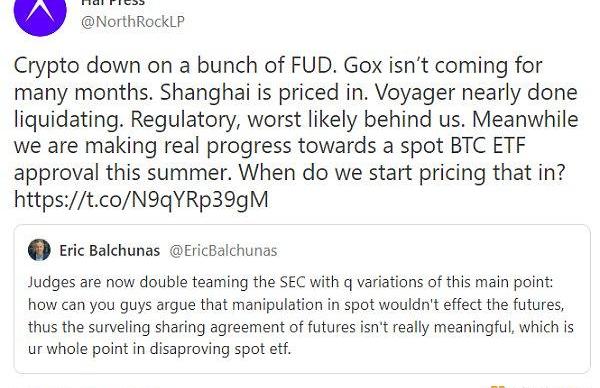This screenshot has height=388, width=600.
Task: Click the word Gox in the tweet
Action: [363, 65]
